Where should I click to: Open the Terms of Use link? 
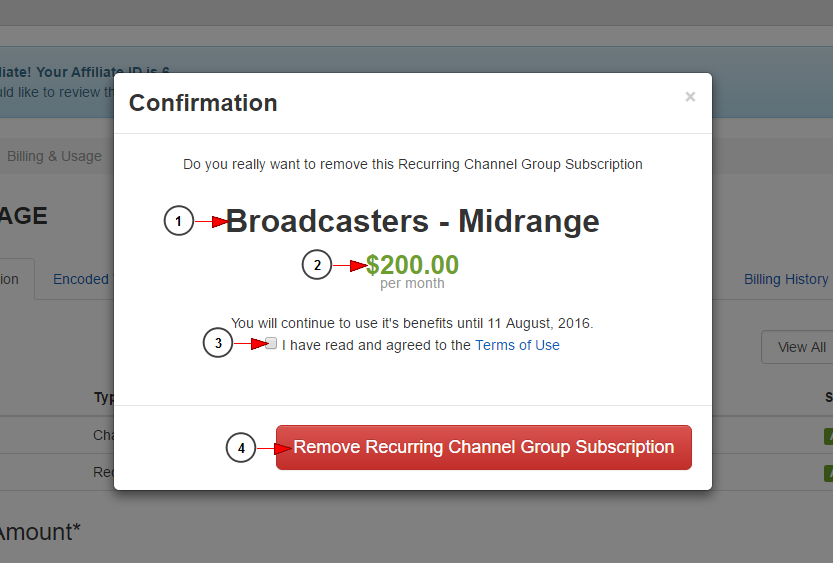(517, 345)
